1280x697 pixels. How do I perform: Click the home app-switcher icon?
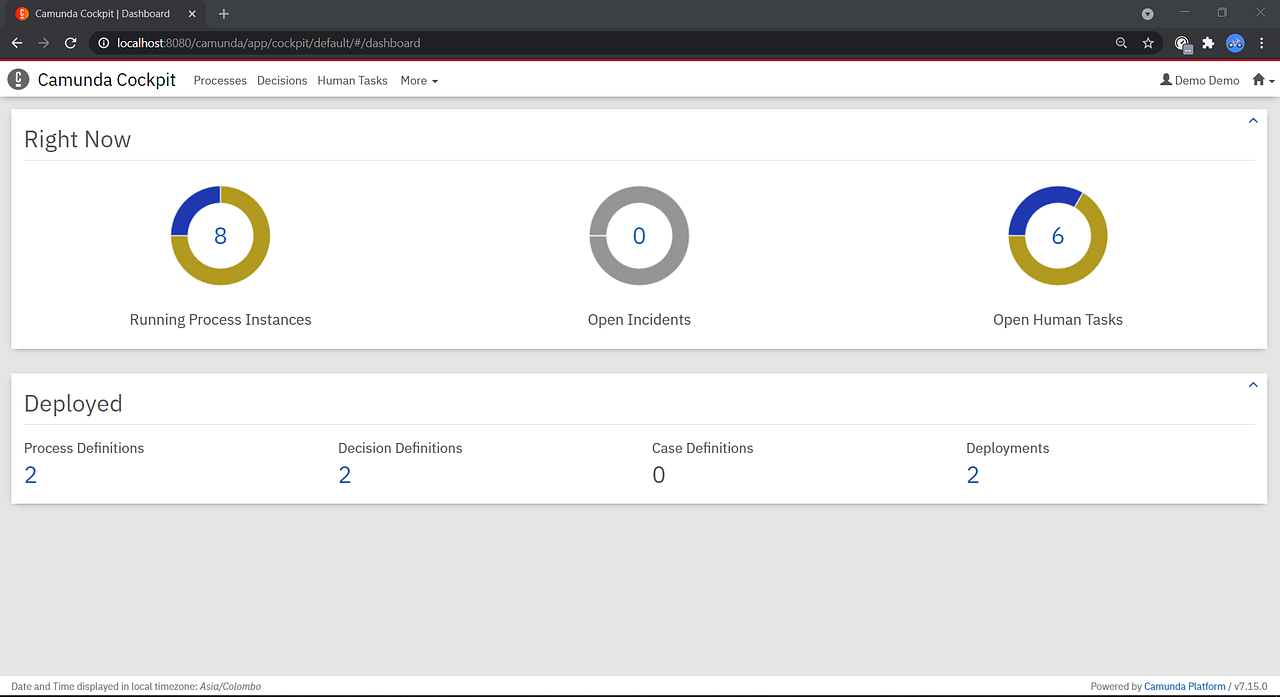[1258, 79]
